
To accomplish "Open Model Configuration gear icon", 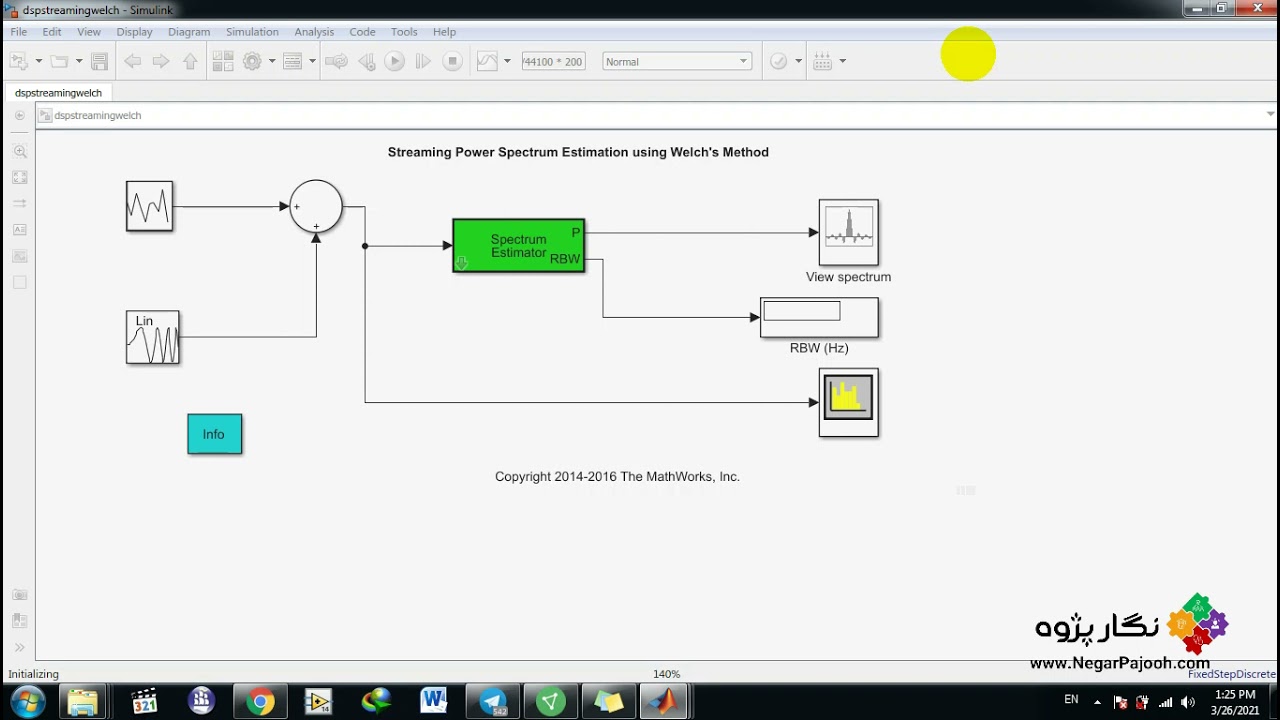I will [x=252, y=61].
